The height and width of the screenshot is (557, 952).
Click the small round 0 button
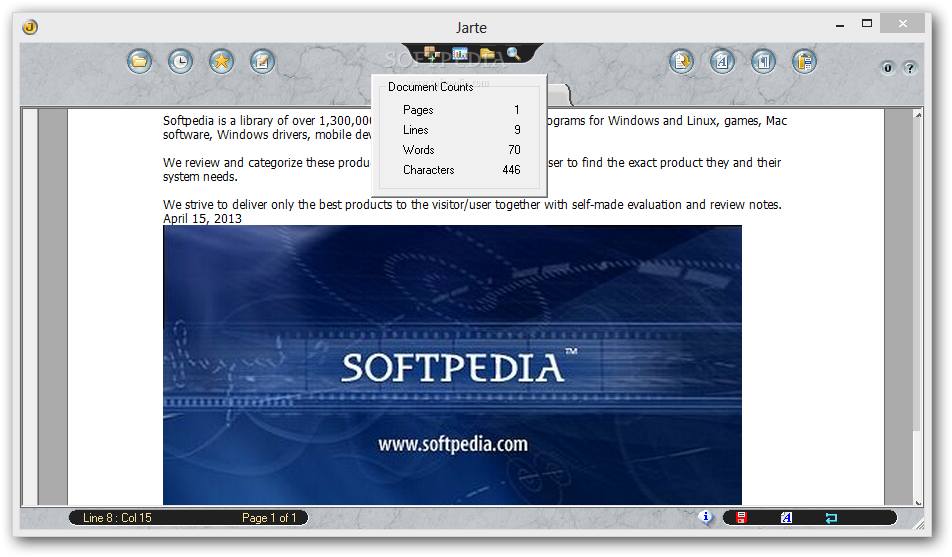[x=888, y=68]
